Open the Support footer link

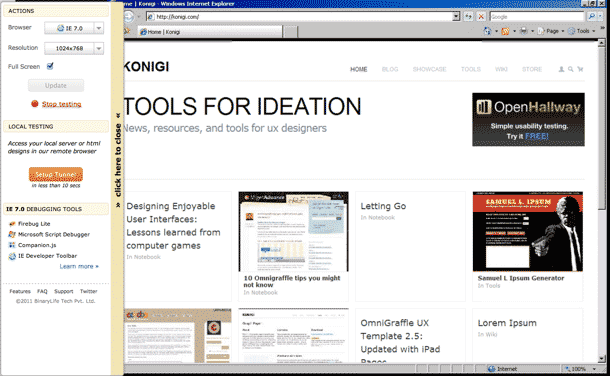(x=63, y=291)
